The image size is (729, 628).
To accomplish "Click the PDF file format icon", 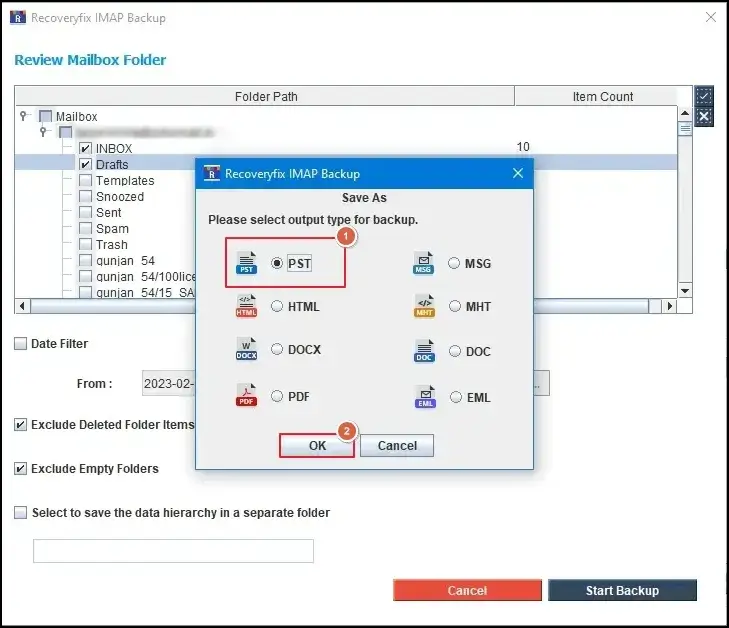I will pos(246,395).
